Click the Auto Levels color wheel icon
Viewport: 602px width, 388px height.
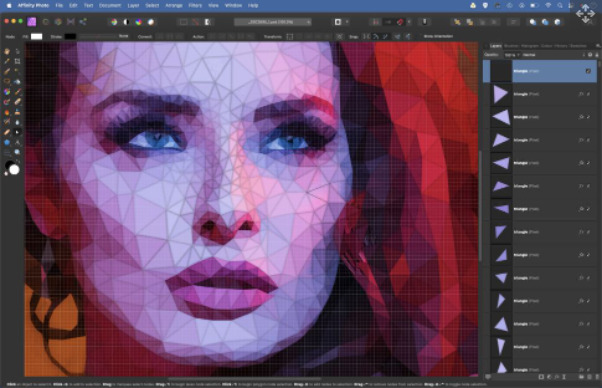click(x=114, y=22)
